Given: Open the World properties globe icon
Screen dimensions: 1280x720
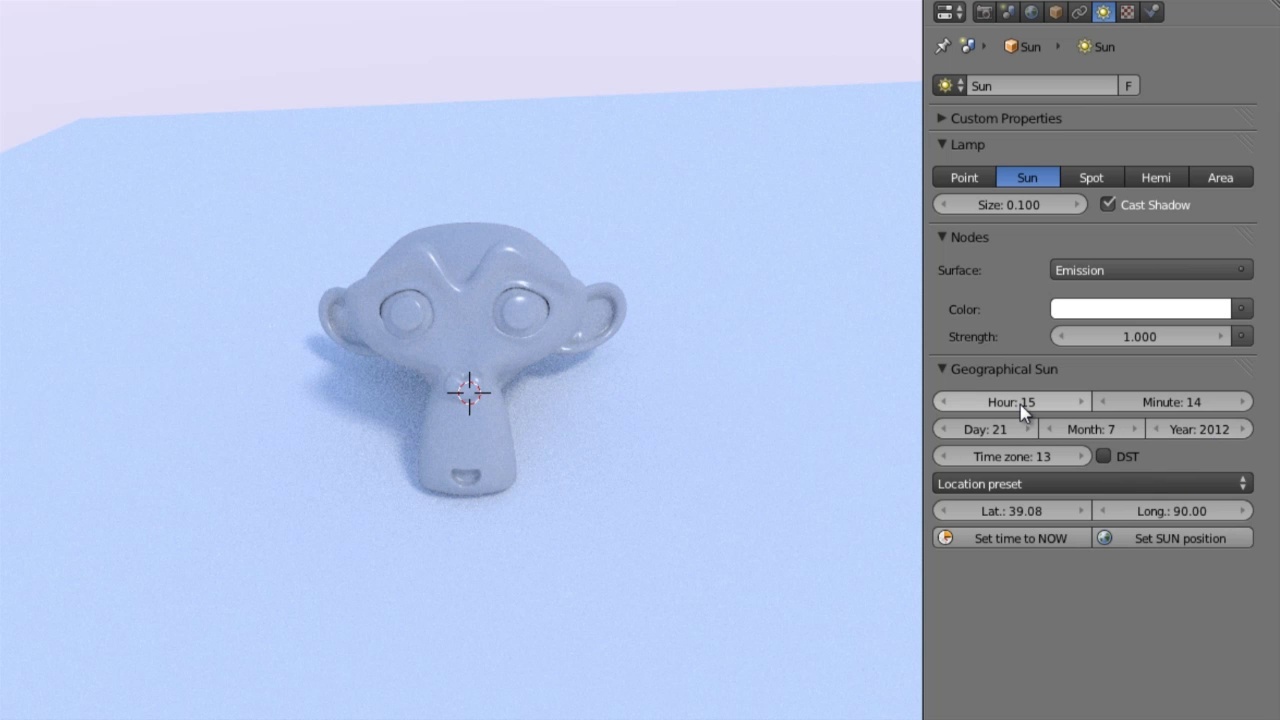Looking at the screenshot, I should click(x=1032, y=12).
